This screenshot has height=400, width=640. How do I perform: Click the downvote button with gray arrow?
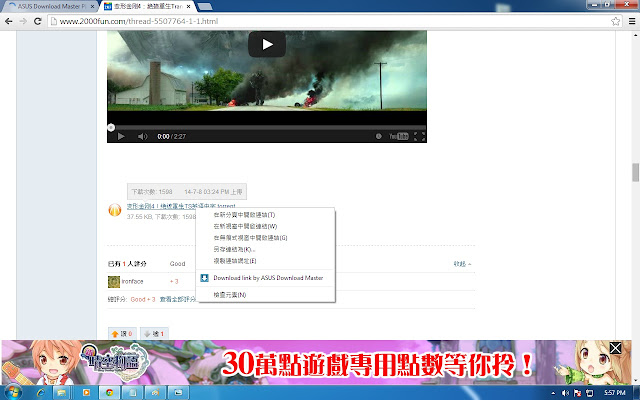tap(154, 334)
